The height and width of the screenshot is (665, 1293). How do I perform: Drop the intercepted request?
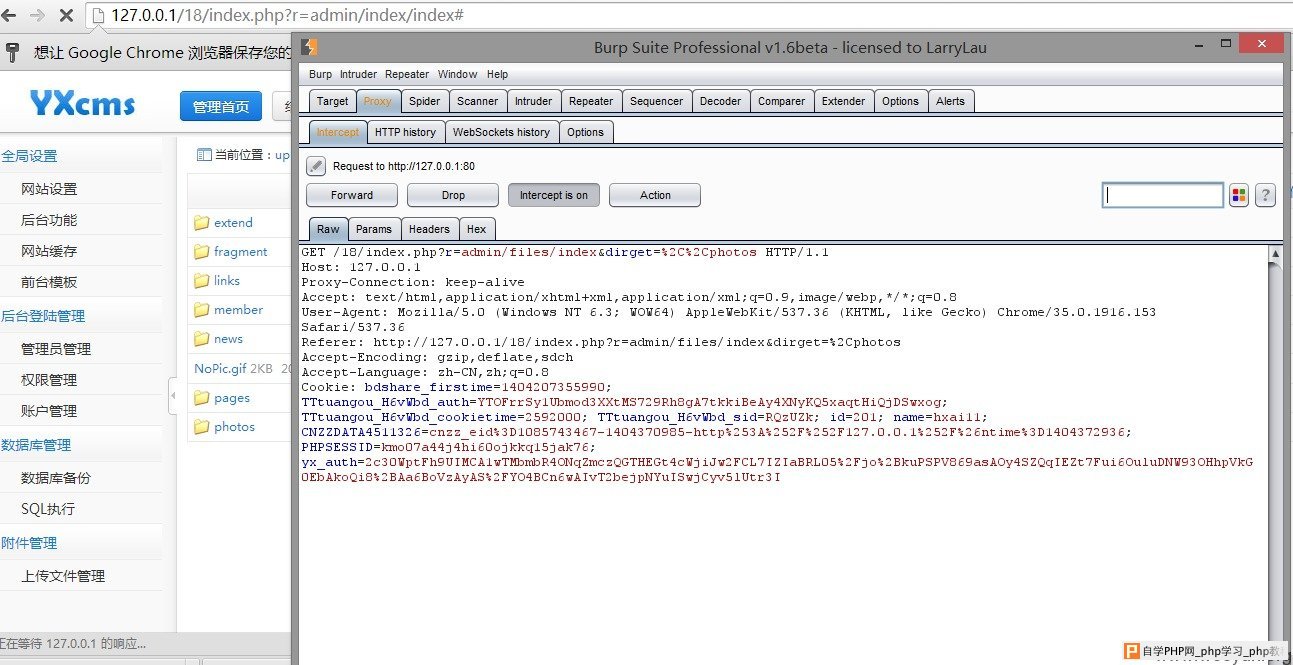point(453,195)
